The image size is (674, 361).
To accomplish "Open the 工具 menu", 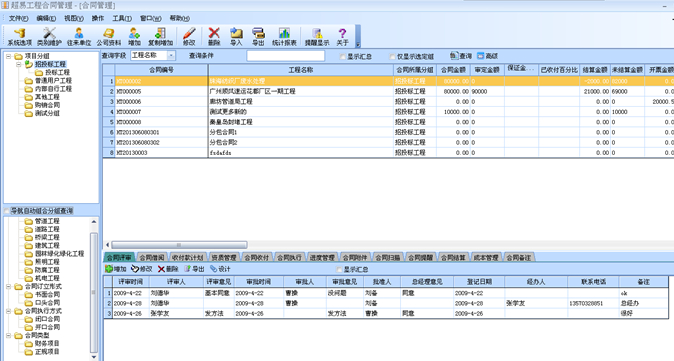I will [122, 18].
